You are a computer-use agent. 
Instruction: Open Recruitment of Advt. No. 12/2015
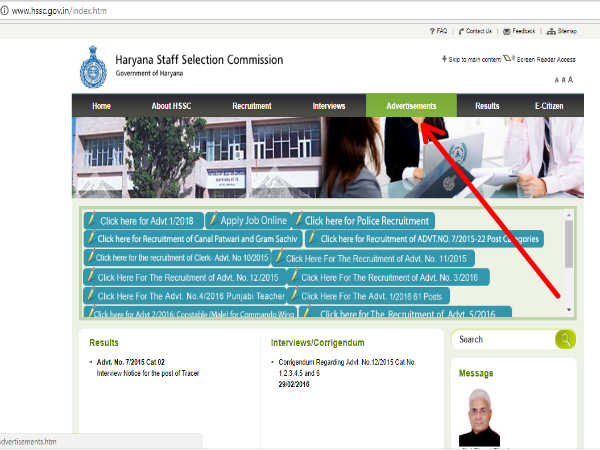[184, 277]
